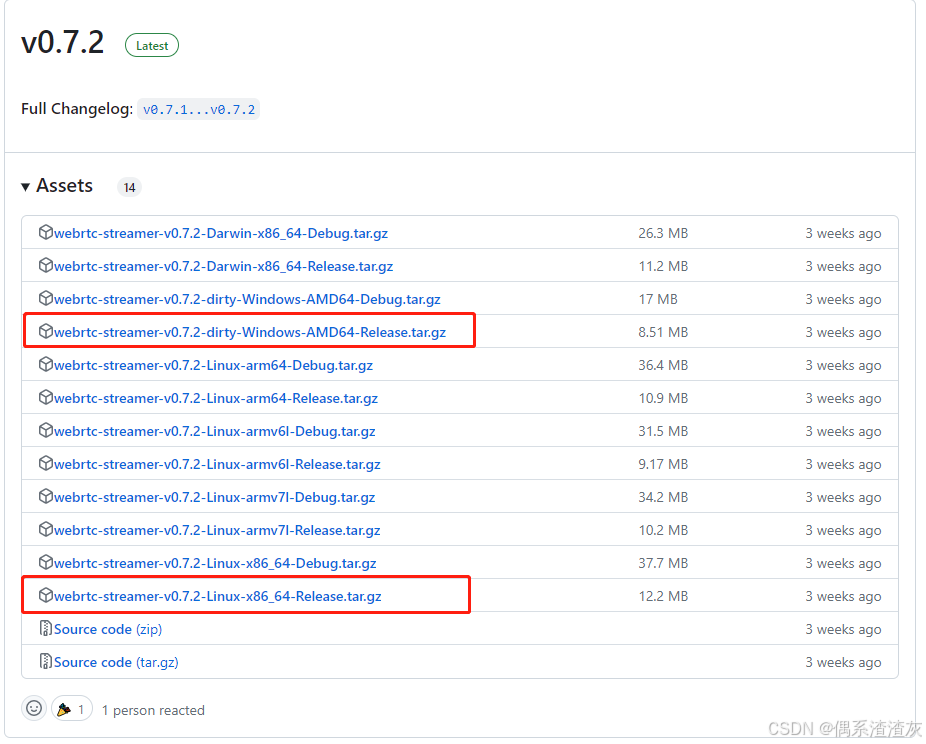Click package icon of Linux-armv7l-Debug asset
The image size is (926, 744).
click(46, 497)
